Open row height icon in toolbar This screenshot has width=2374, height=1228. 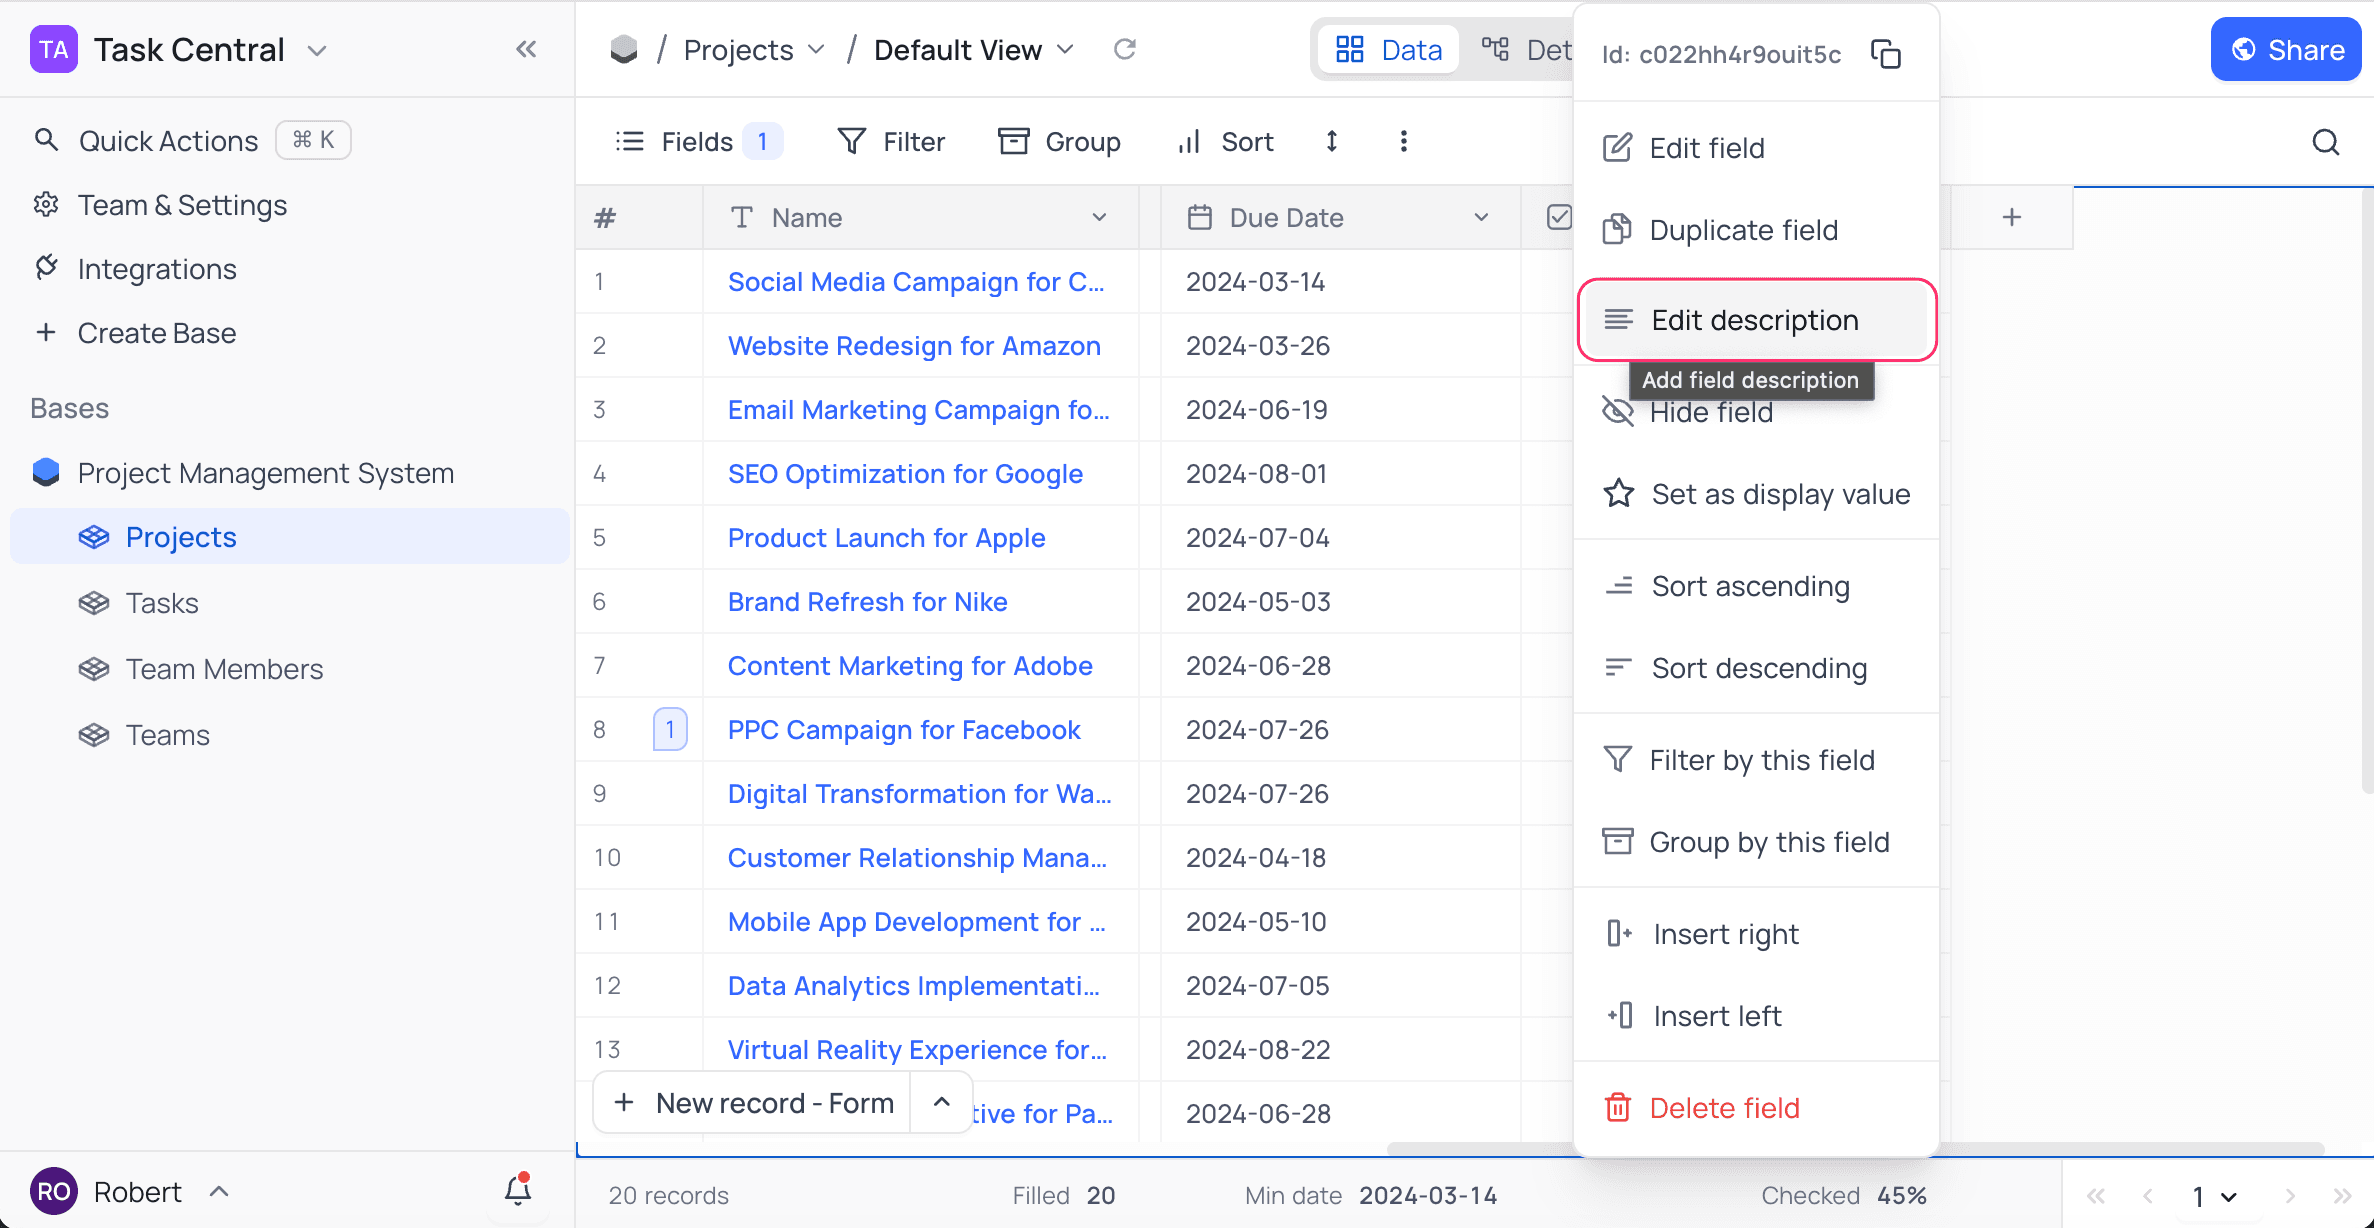click(1331, 141)
